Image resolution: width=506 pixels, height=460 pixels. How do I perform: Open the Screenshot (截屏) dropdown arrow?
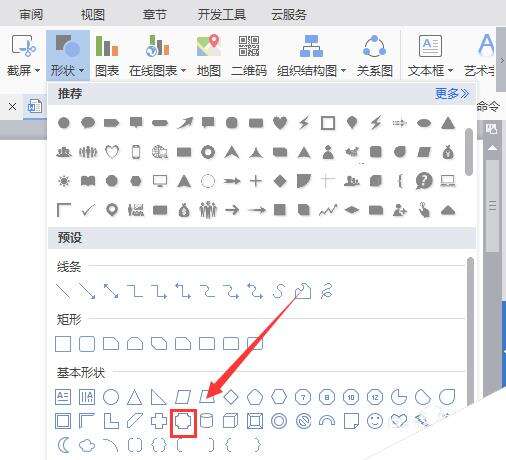coord(38,70)
